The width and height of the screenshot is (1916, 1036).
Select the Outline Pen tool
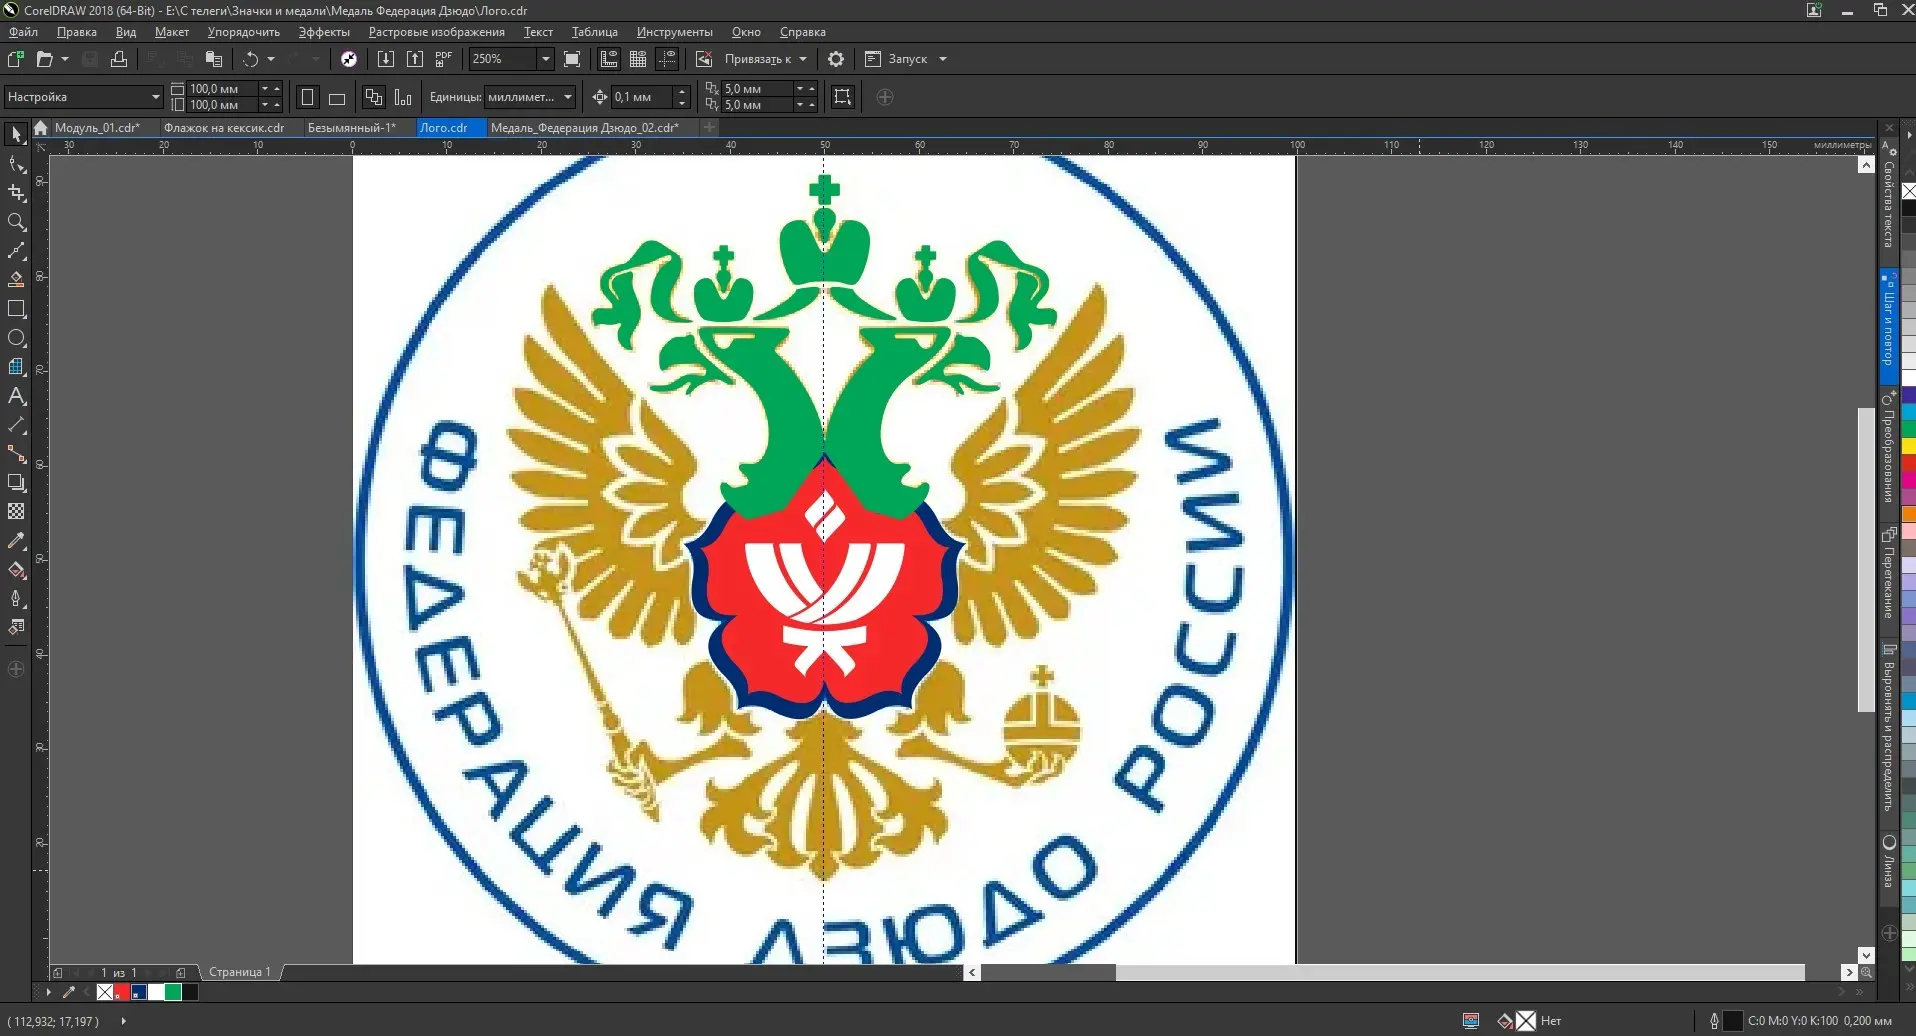[16, 599]
